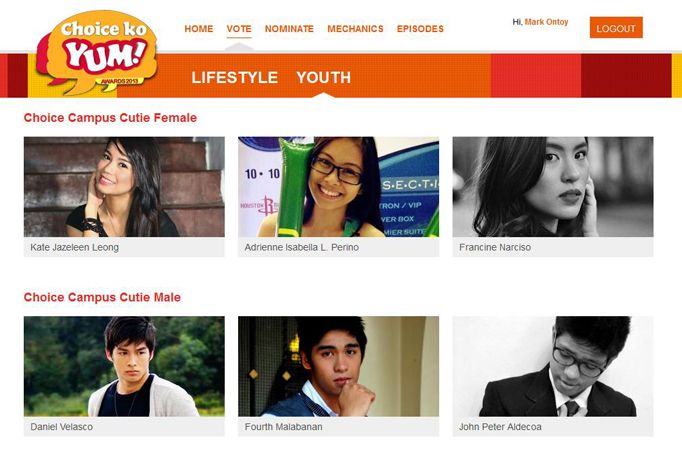
Task: Open the MECHANICS page
Action: [355, 29]
